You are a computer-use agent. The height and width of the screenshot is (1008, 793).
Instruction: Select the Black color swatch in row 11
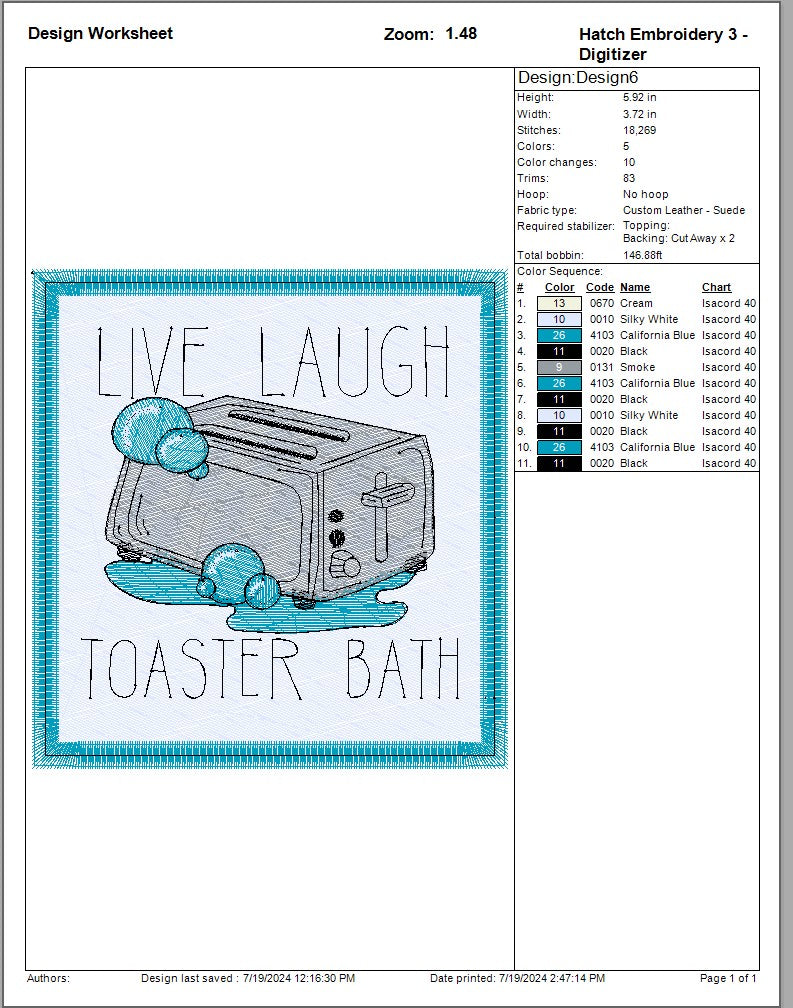559,463
